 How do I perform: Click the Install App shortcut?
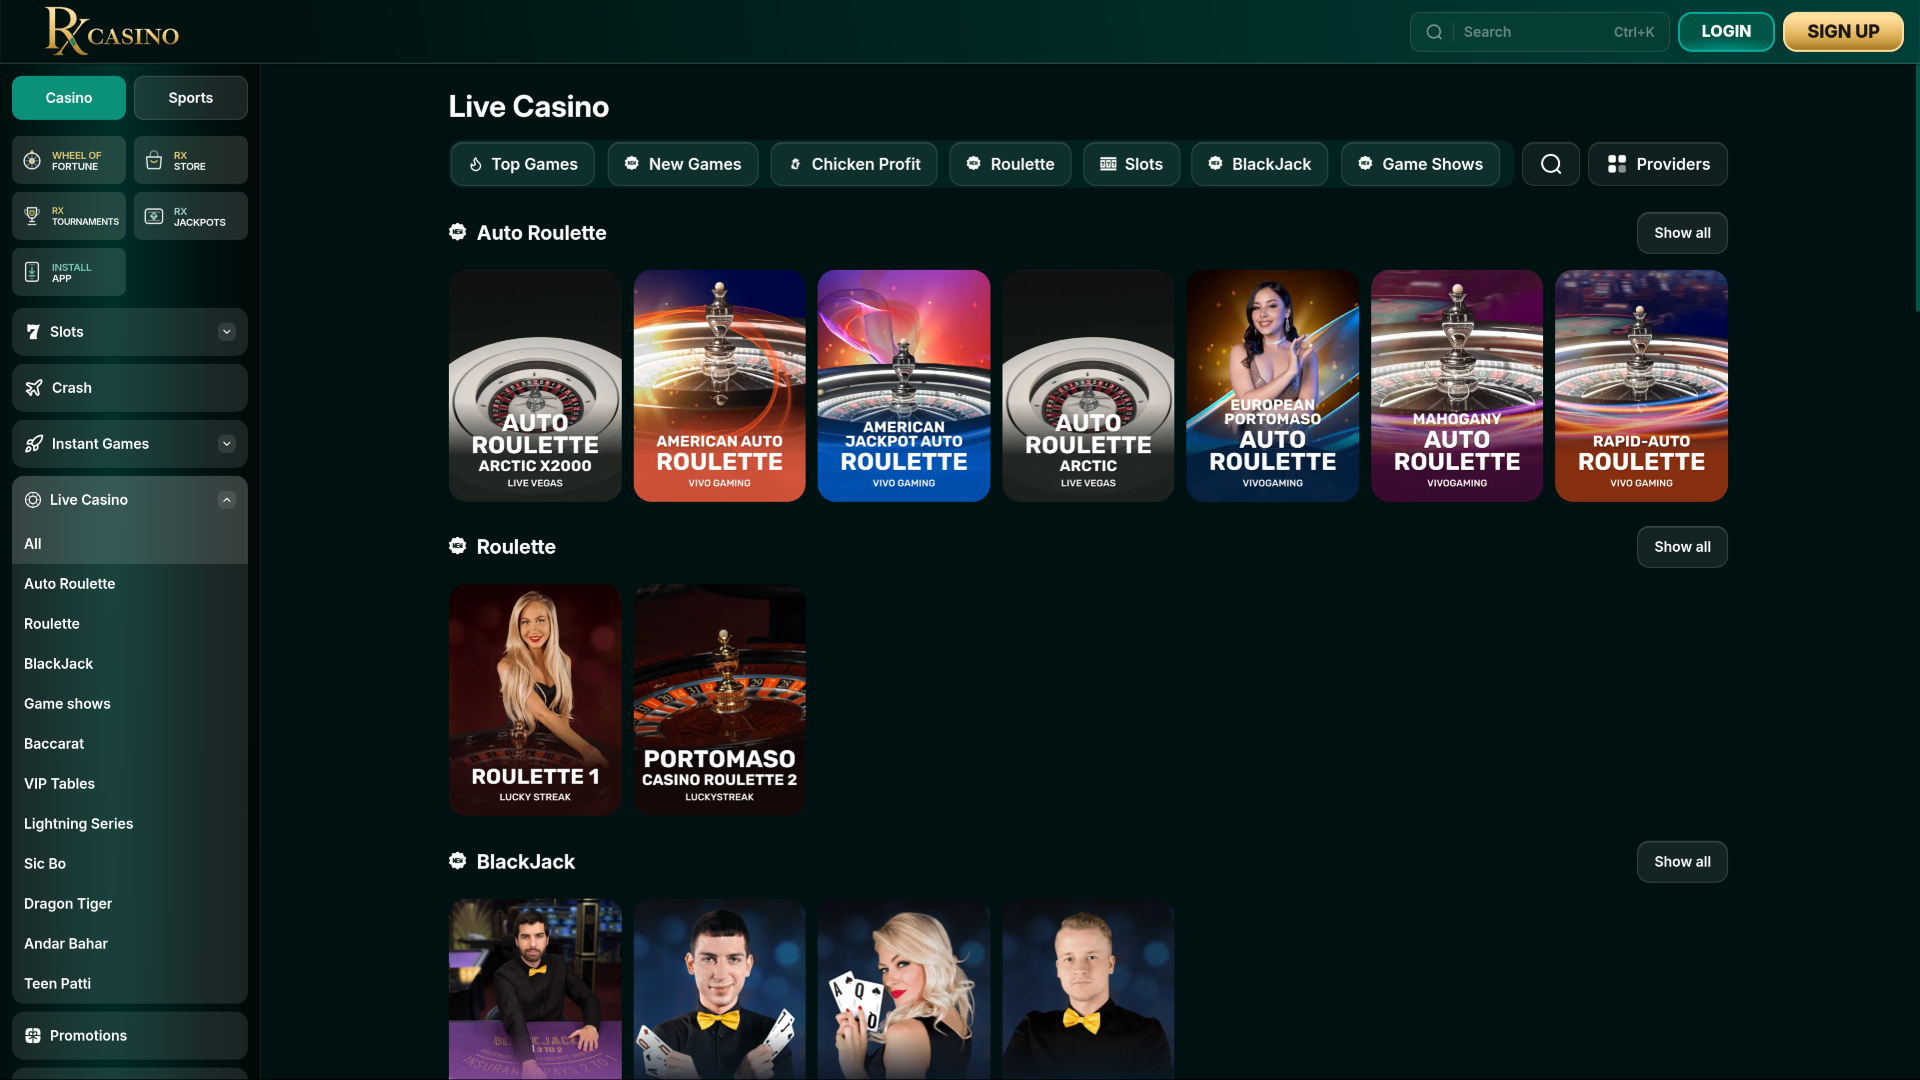(69, 272)
